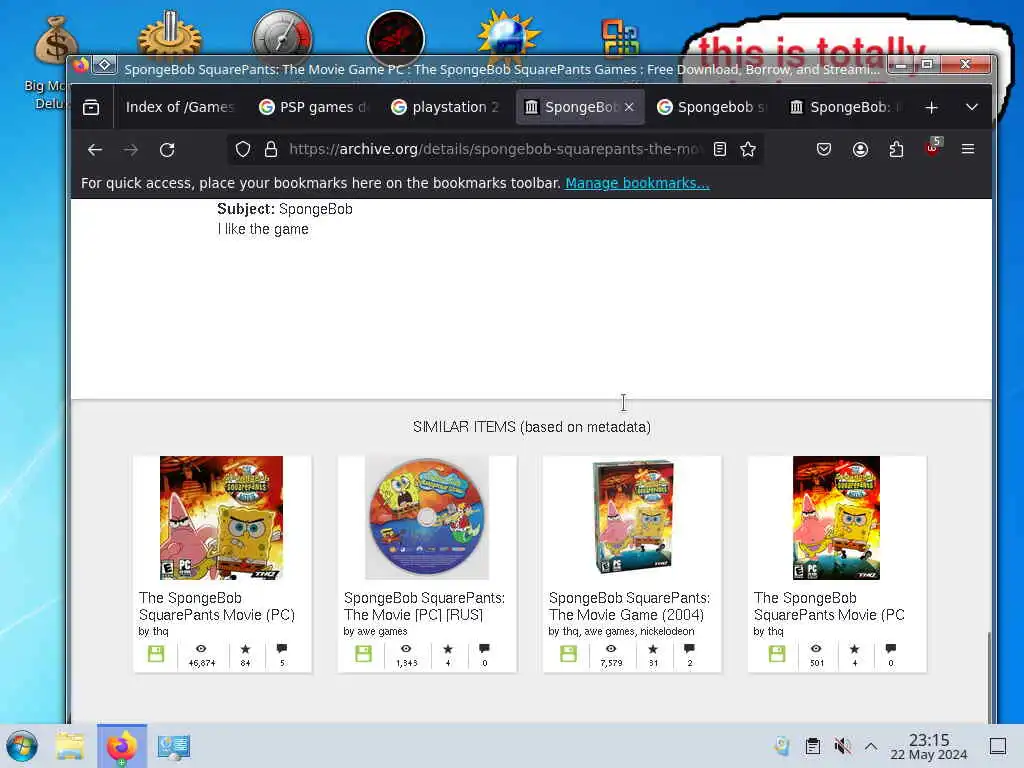This screenshot has height=768, width=1024.
Task: Click the 'SIMILAR ITEMS (based on metadata)' heading
Action: (532, 427)
